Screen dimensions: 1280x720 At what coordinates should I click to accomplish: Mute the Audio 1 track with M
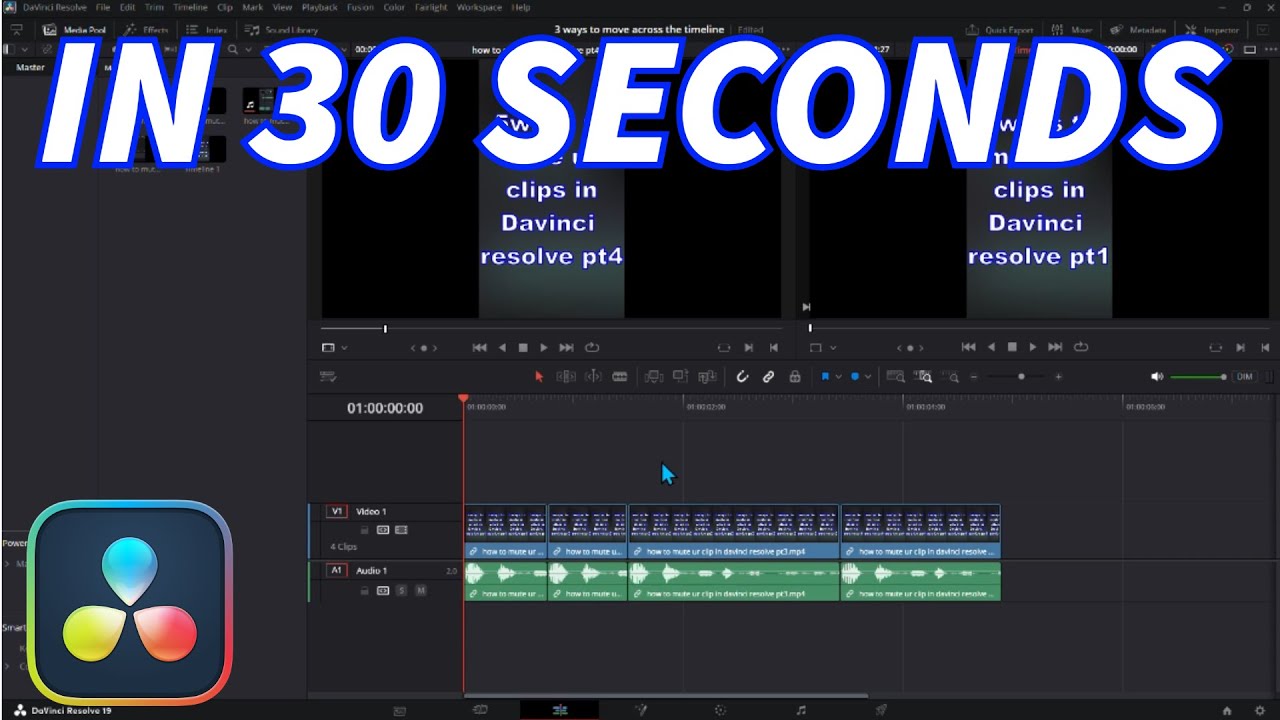click(421, 591)
